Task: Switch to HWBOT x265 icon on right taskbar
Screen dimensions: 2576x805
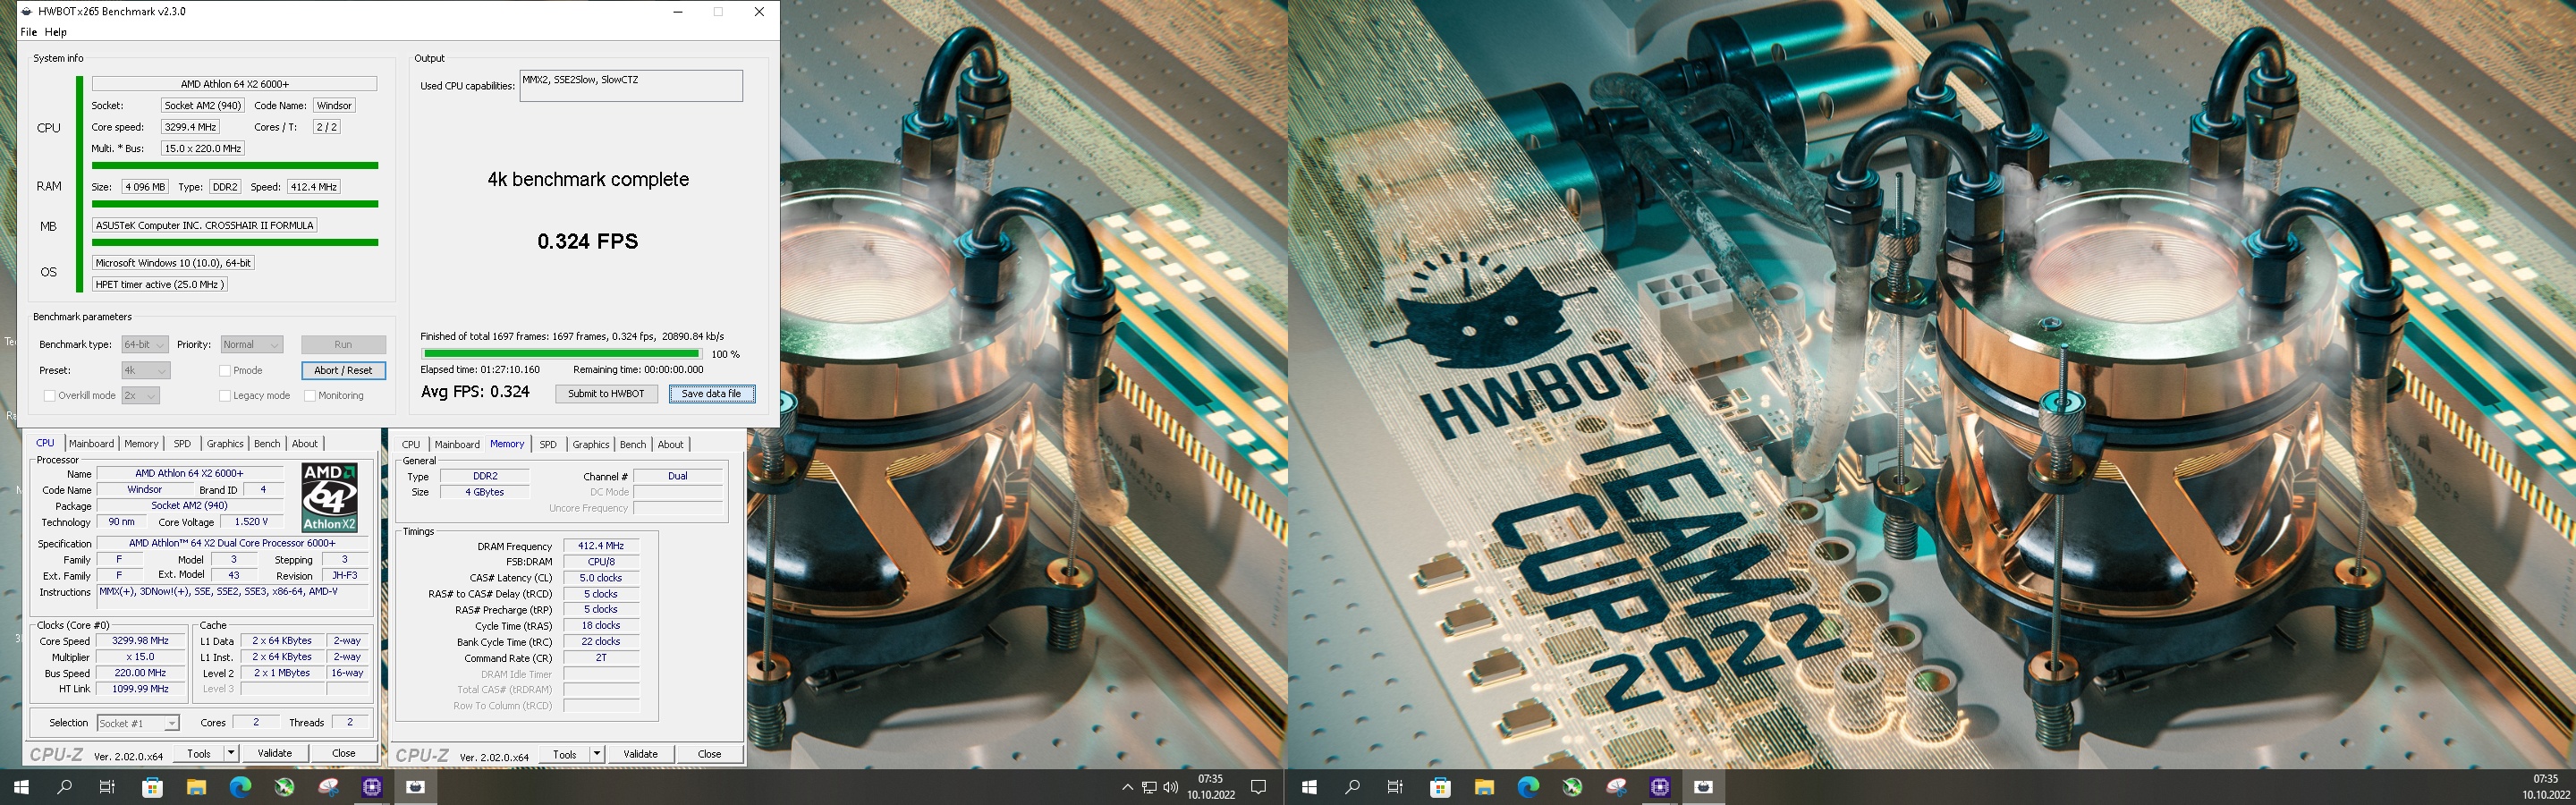Action: coord(1704,787)
